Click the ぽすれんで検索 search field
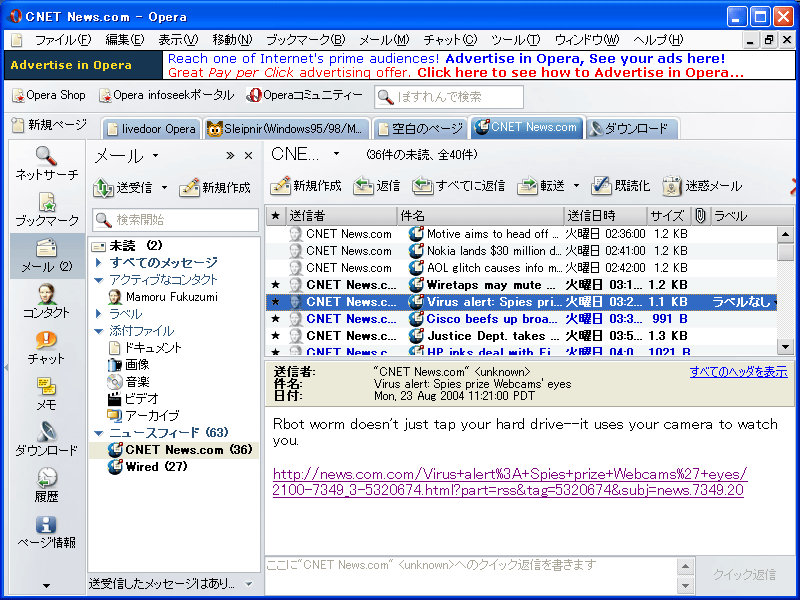 tap(449, 96)
